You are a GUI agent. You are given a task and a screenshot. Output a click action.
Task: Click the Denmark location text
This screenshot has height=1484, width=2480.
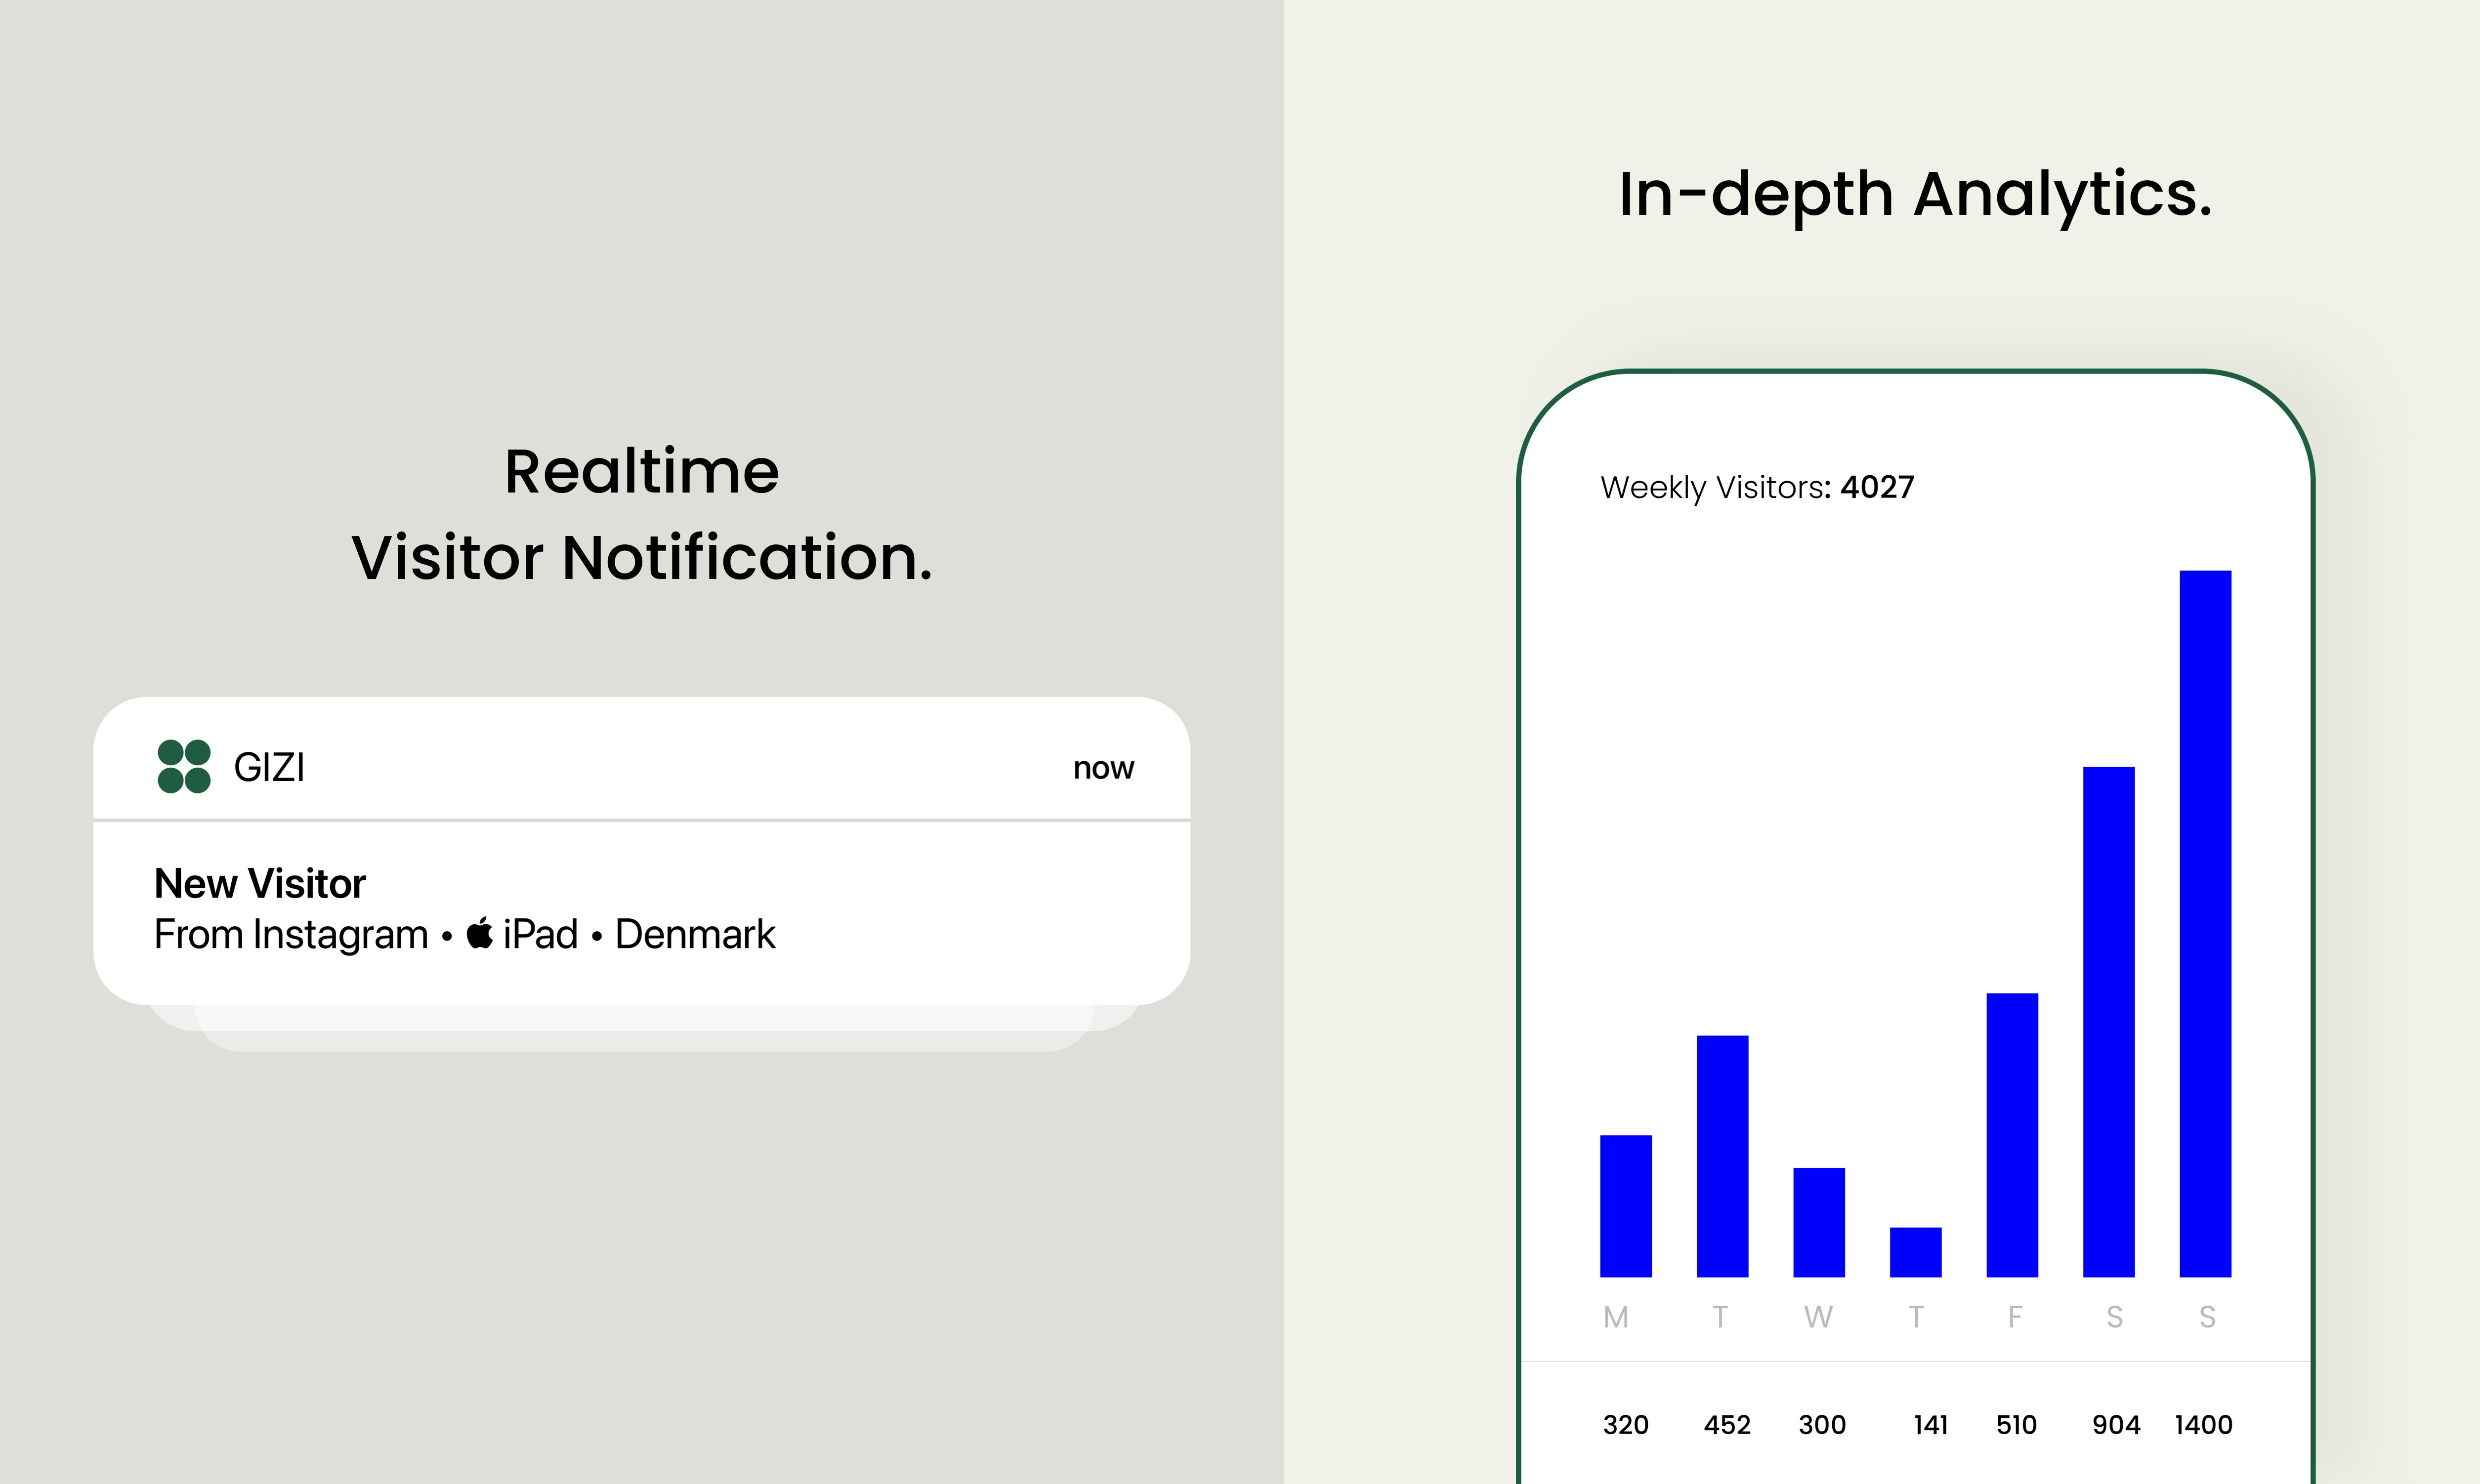(x=695, y=934)
